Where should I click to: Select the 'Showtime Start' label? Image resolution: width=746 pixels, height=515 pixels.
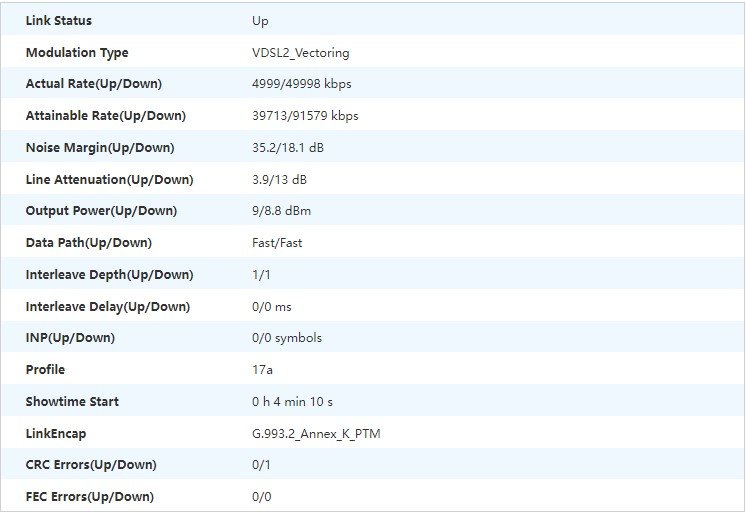point(72,402)
